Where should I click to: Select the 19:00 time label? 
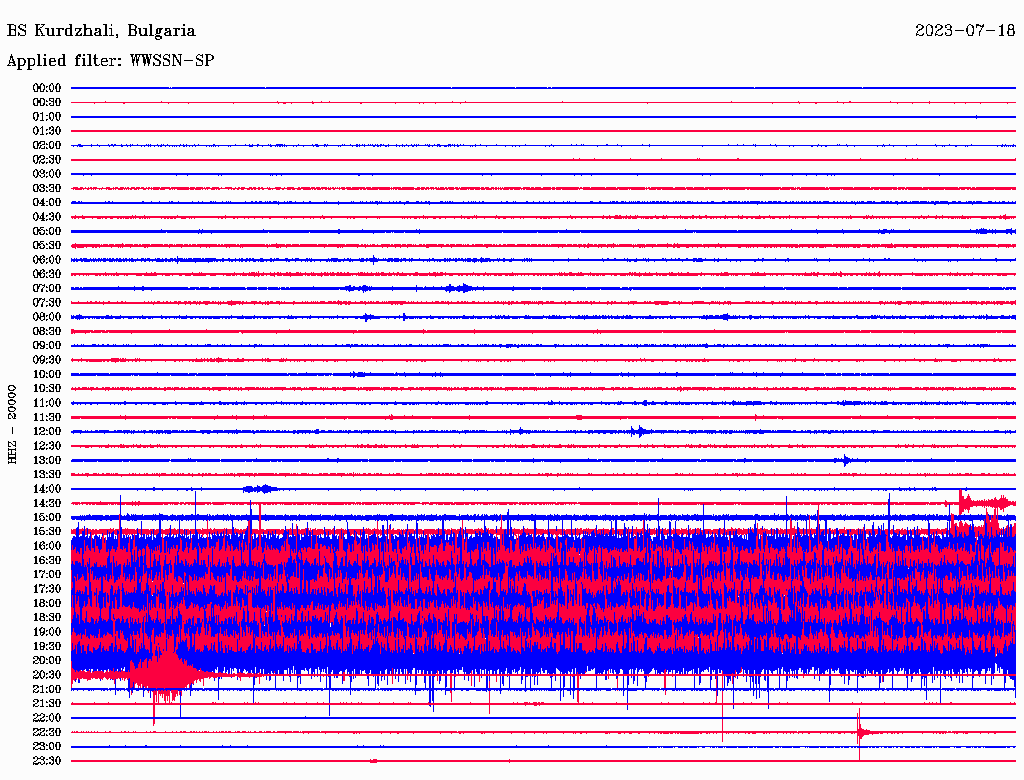pos(47,632)
